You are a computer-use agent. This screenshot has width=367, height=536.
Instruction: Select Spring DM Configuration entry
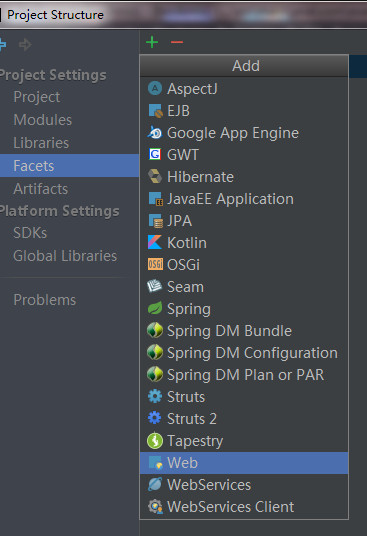pyautogui.click(x=244, y=352)
